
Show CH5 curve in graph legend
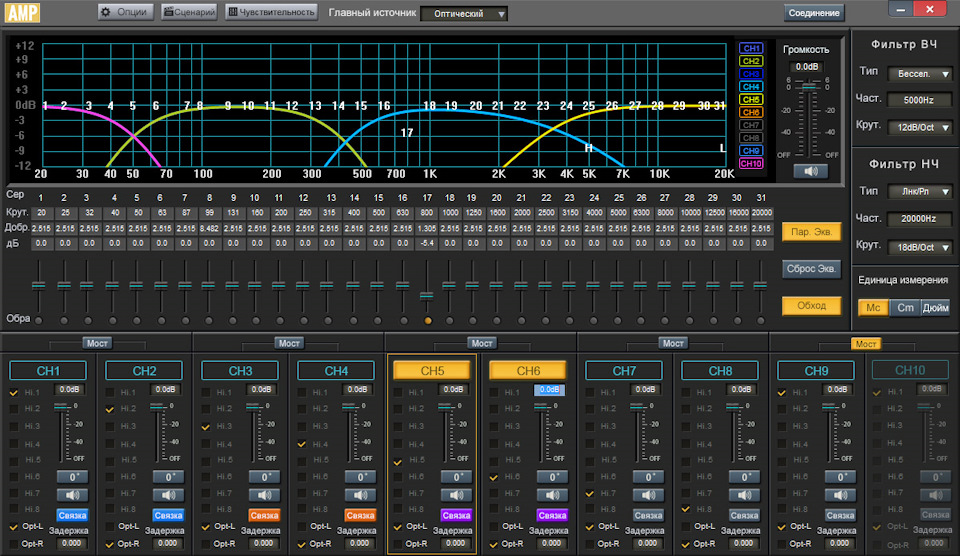pyautogui.click(x=751, y=99)
